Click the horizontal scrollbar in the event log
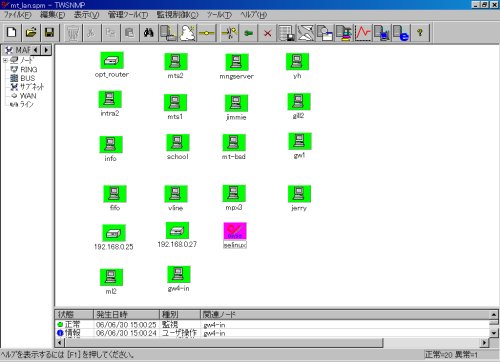500x362 pixels. click(x=224, y=342)
